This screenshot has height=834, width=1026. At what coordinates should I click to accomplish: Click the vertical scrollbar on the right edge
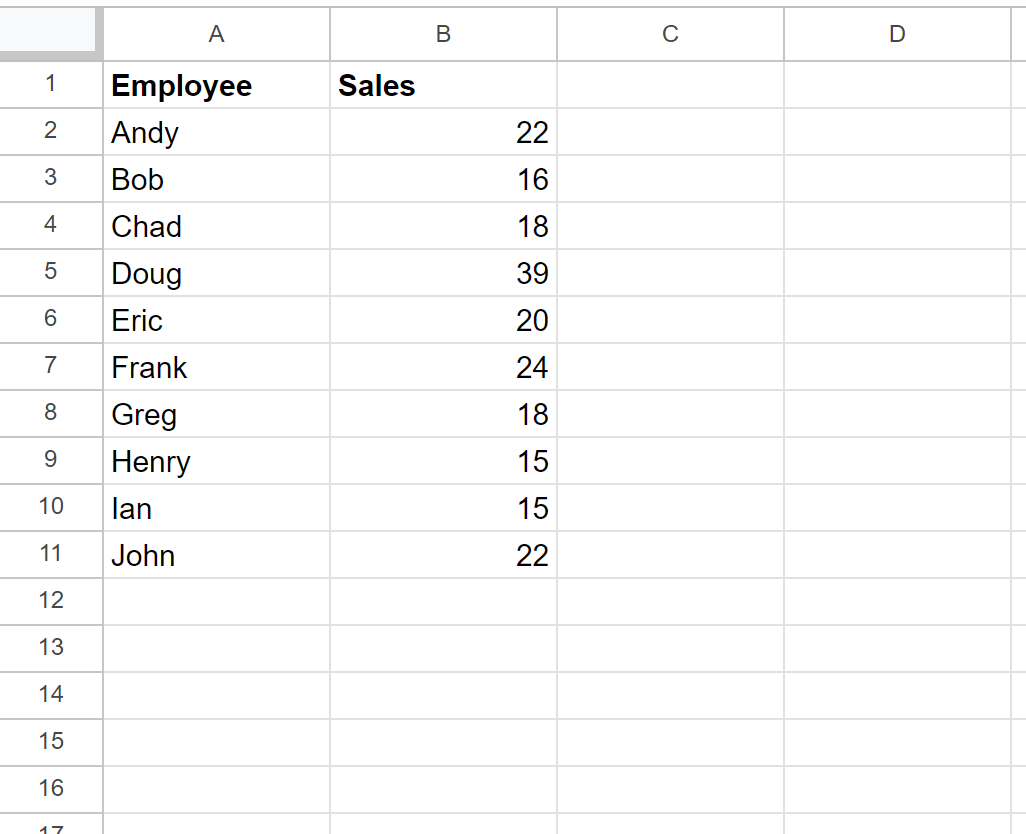click(x=1020, y=400)
